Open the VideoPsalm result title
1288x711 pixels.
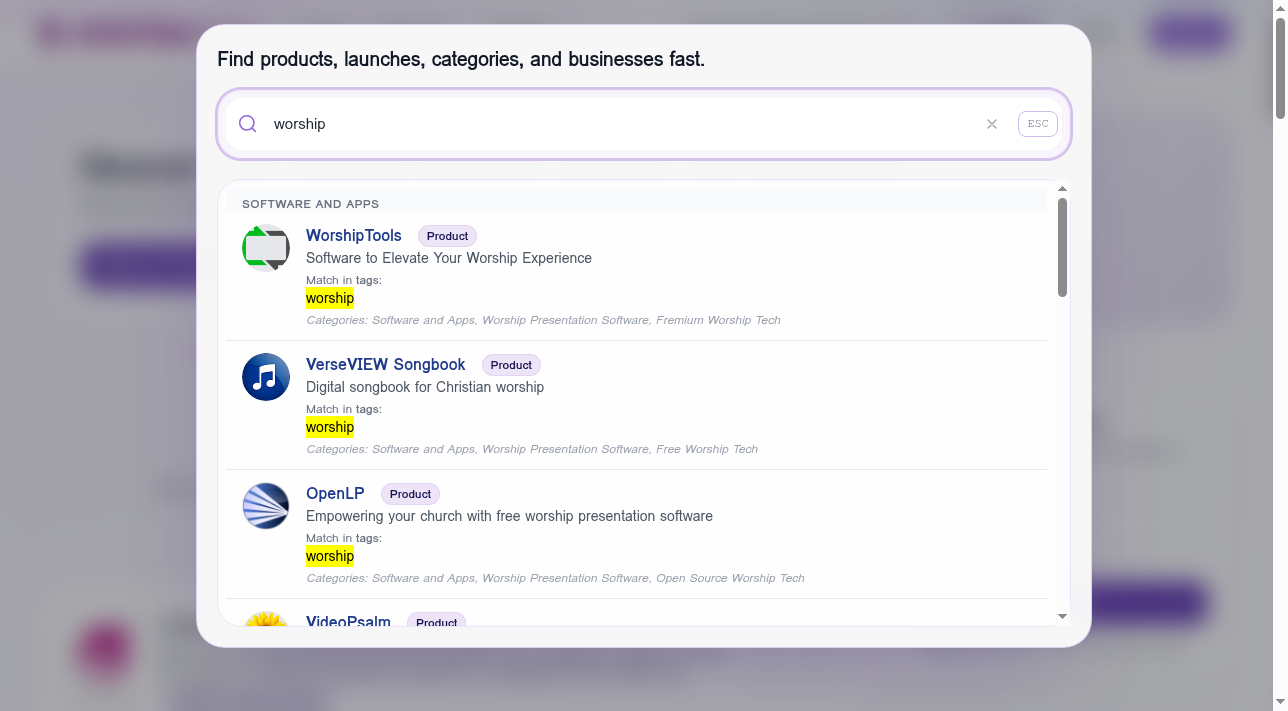click(348, 621)
